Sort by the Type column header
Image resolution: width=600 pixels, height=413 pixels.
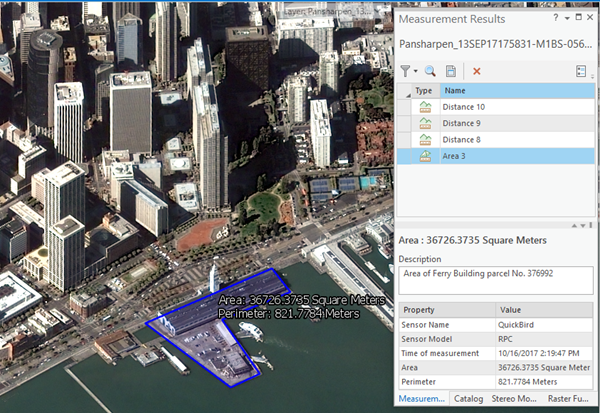click(x=424, y=91)
